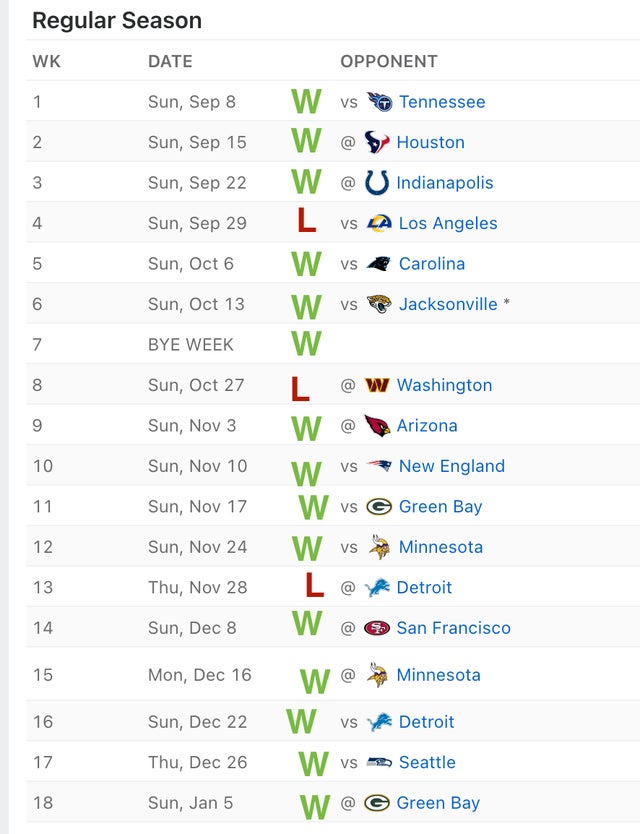
Task: Click the Arizona Cardinals logo
Action: coord(377,425)
